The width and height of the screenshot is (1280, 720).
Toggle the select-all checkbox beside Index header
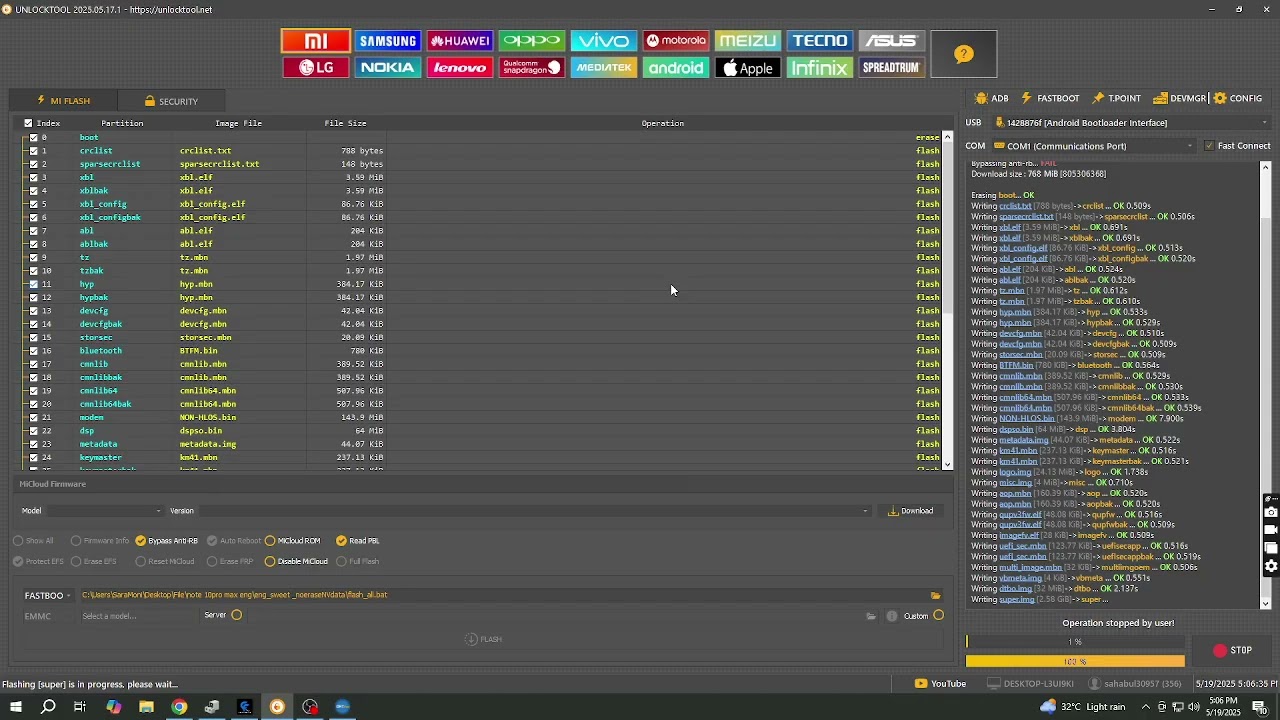tap(28, 123)
